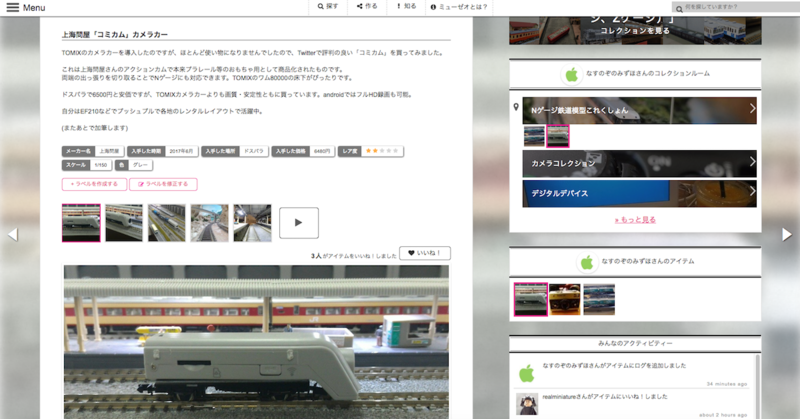The image size is (800, 419).
Task: Click the メーカー名 上海問屋 label
Action: click(93, 151)
